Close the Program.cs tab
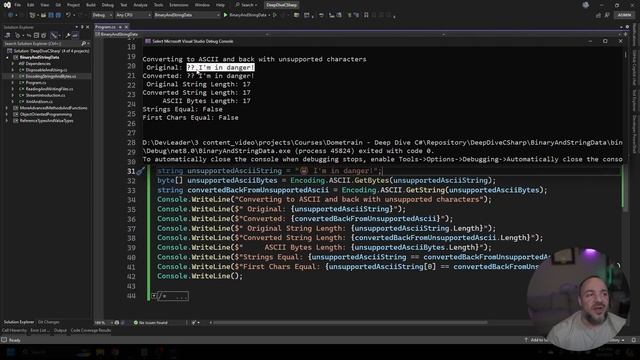 point(126,27)
